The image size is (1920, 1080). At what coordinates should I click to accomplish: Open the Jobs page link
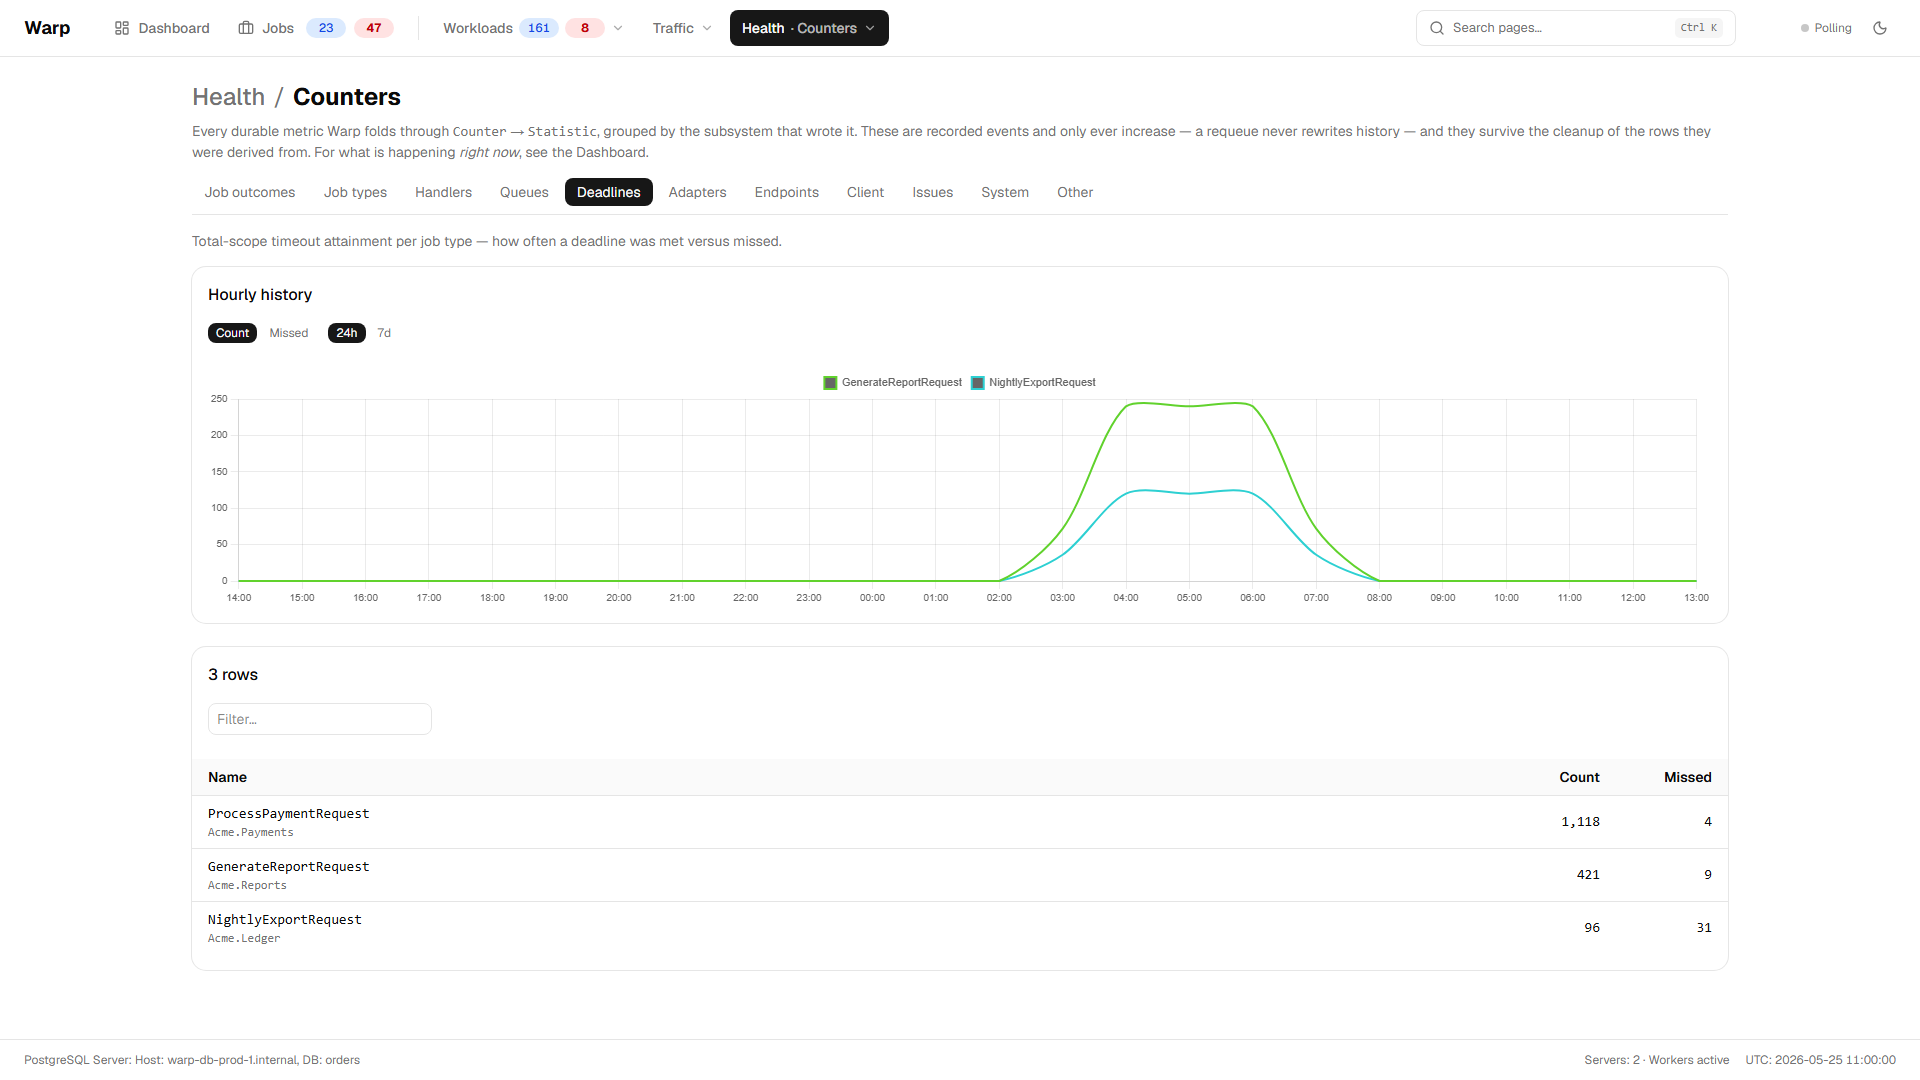coord(266,28)
